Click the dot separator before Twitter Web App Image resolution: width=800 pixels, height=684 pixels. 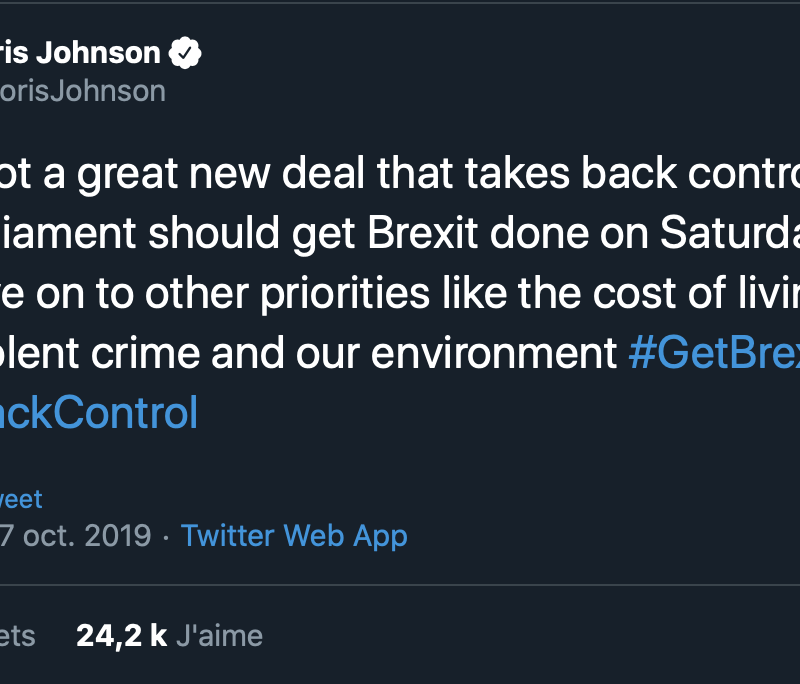pyautogui.click(x=166, y=536)
